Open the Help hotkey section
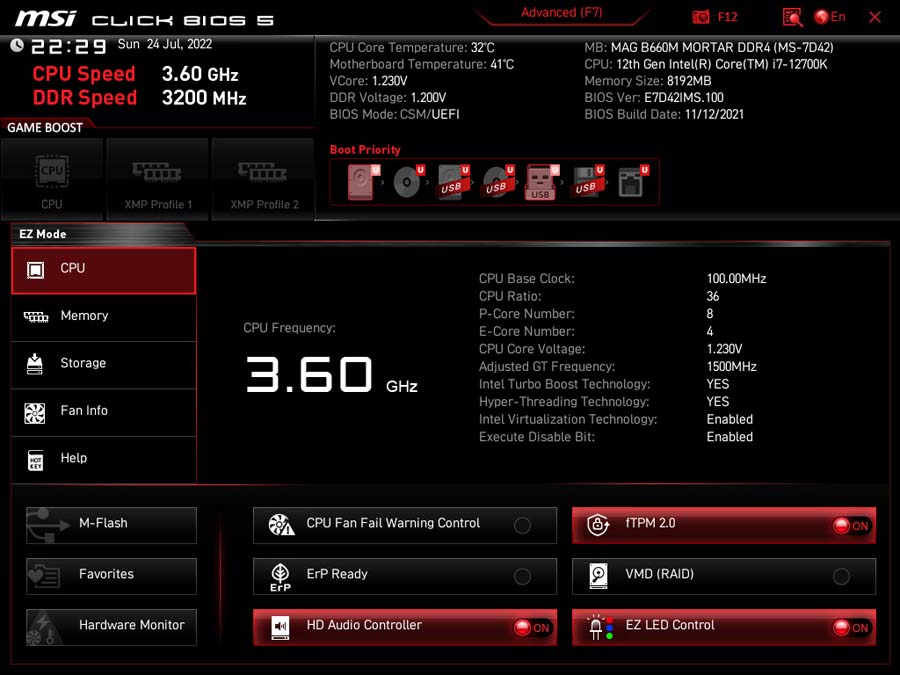 coord(104,460)
